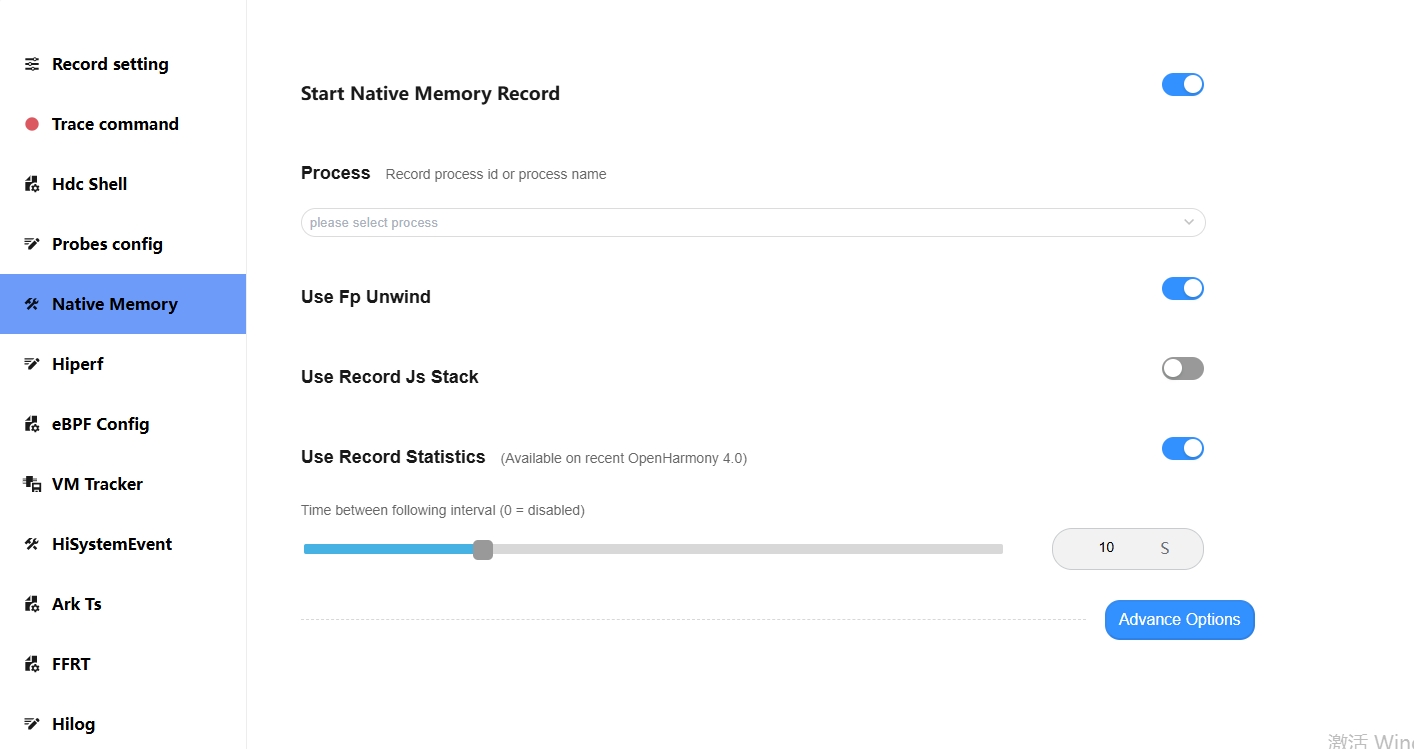Enable Use Record Js Stack toggle

coord(1182,369)
